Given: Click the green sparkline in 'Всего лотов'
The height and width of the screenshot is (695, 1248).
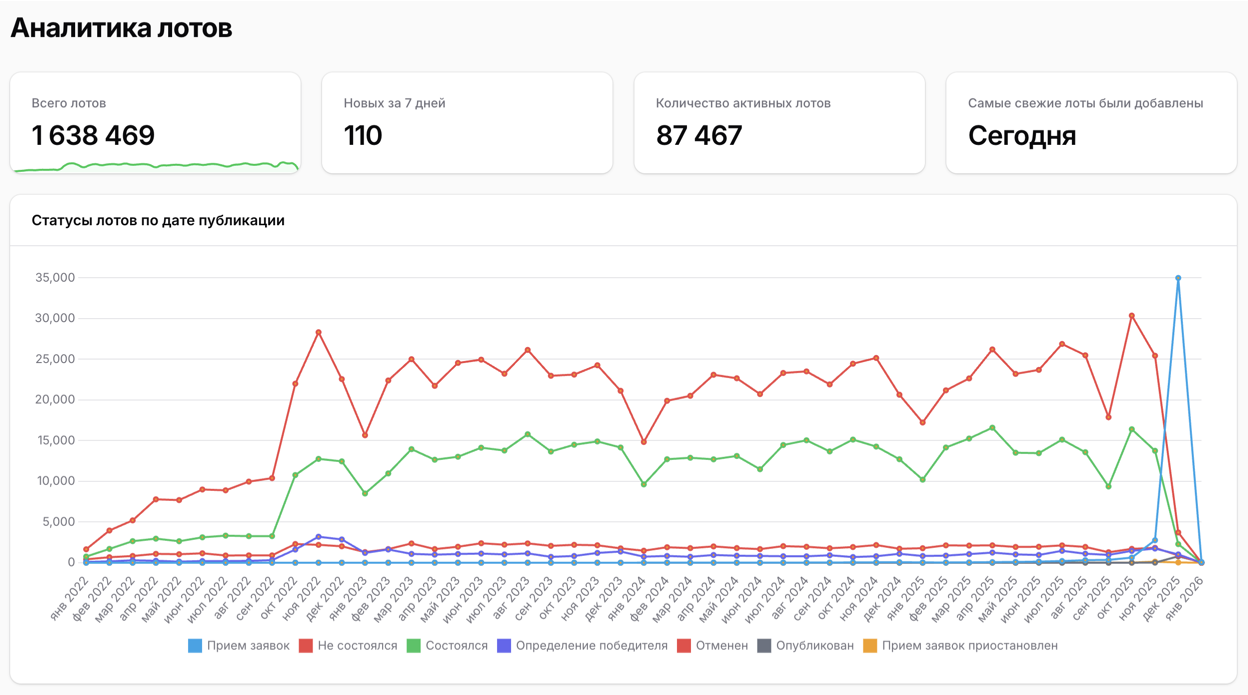Looking at the screenshot, I should pyautogui.click(x=155, y=165).
